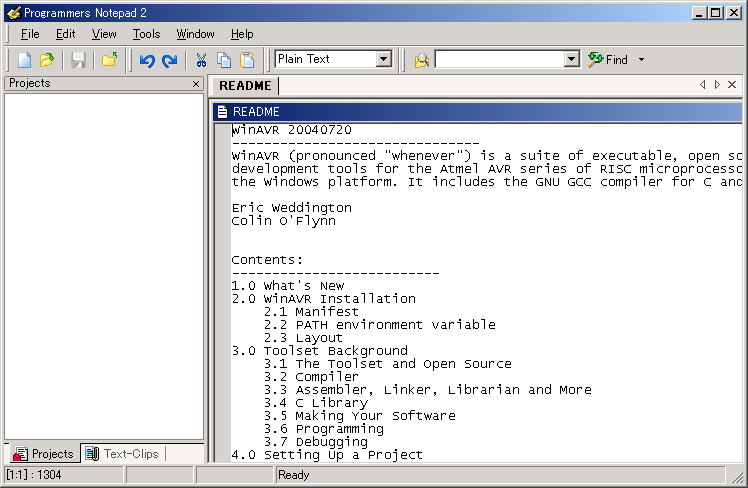The height and width of the screenshot is (488, 748).
Task: Switch to the Text-Clips tab
Action: (x=123, y=454)
